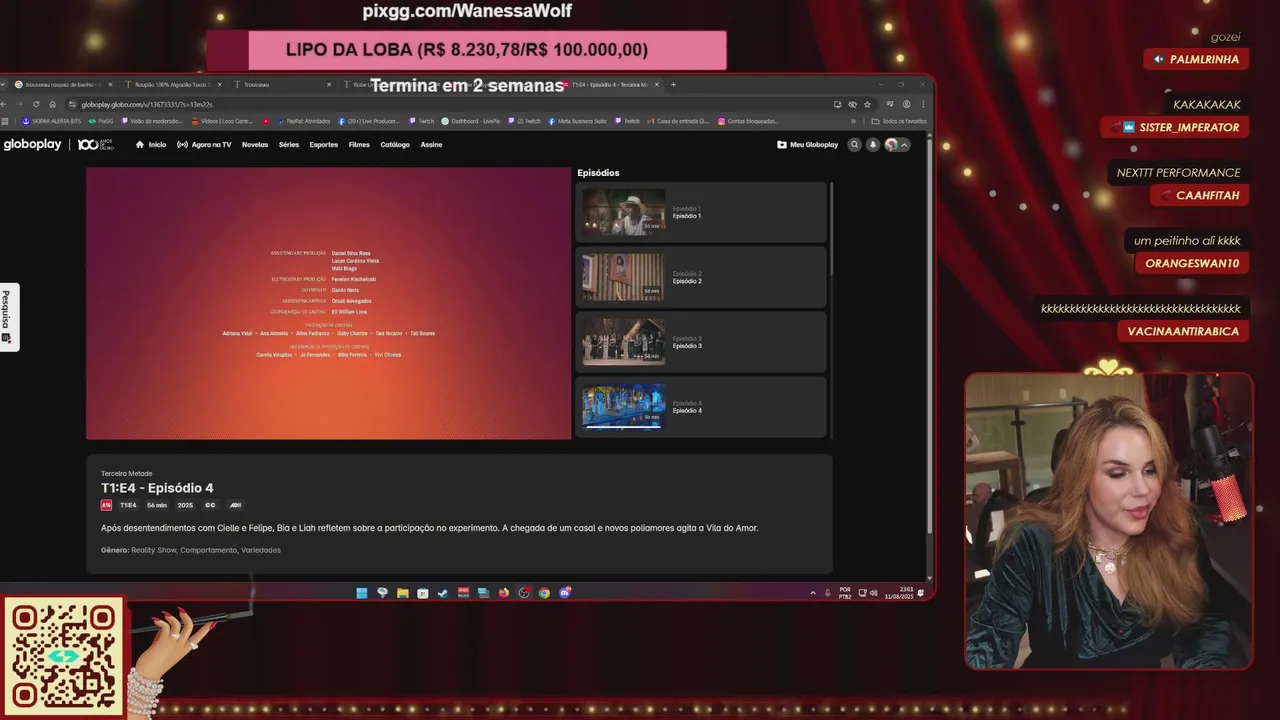Play Episódio 2 thumbnail
The width and height of the screenshot is (1280, 720).
point(624,277)
